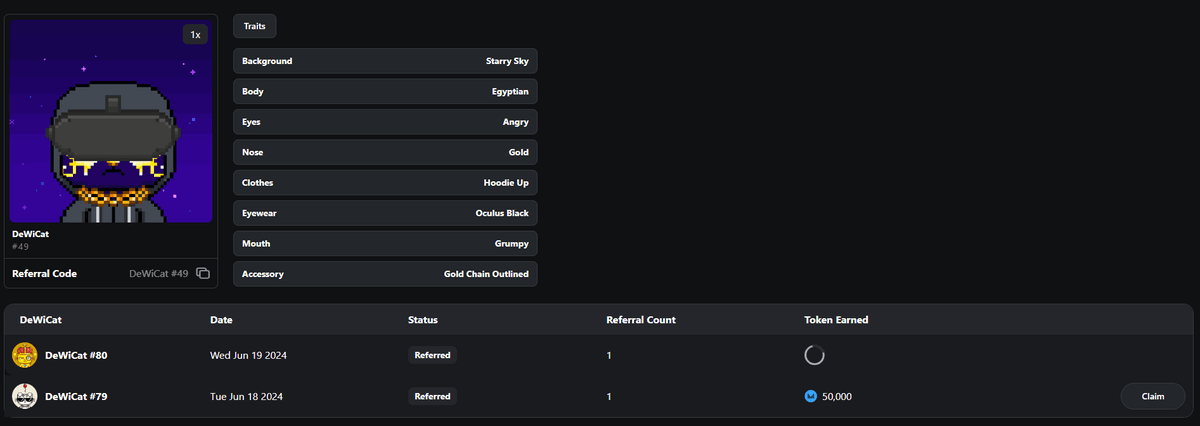The height and width of the screenshot is (426, 1200).
Task: Copy the DeWiCat #49 referral code
Action: (x=203, y=273)
